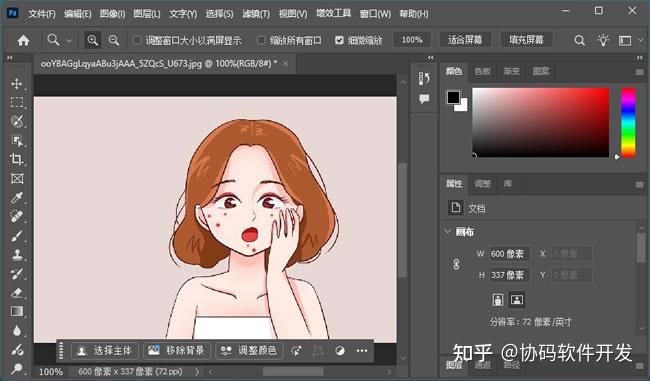The height and width of the screenshot is (381, 650).
Task: Switch to the 色板 tab
Action: point(482,71)
